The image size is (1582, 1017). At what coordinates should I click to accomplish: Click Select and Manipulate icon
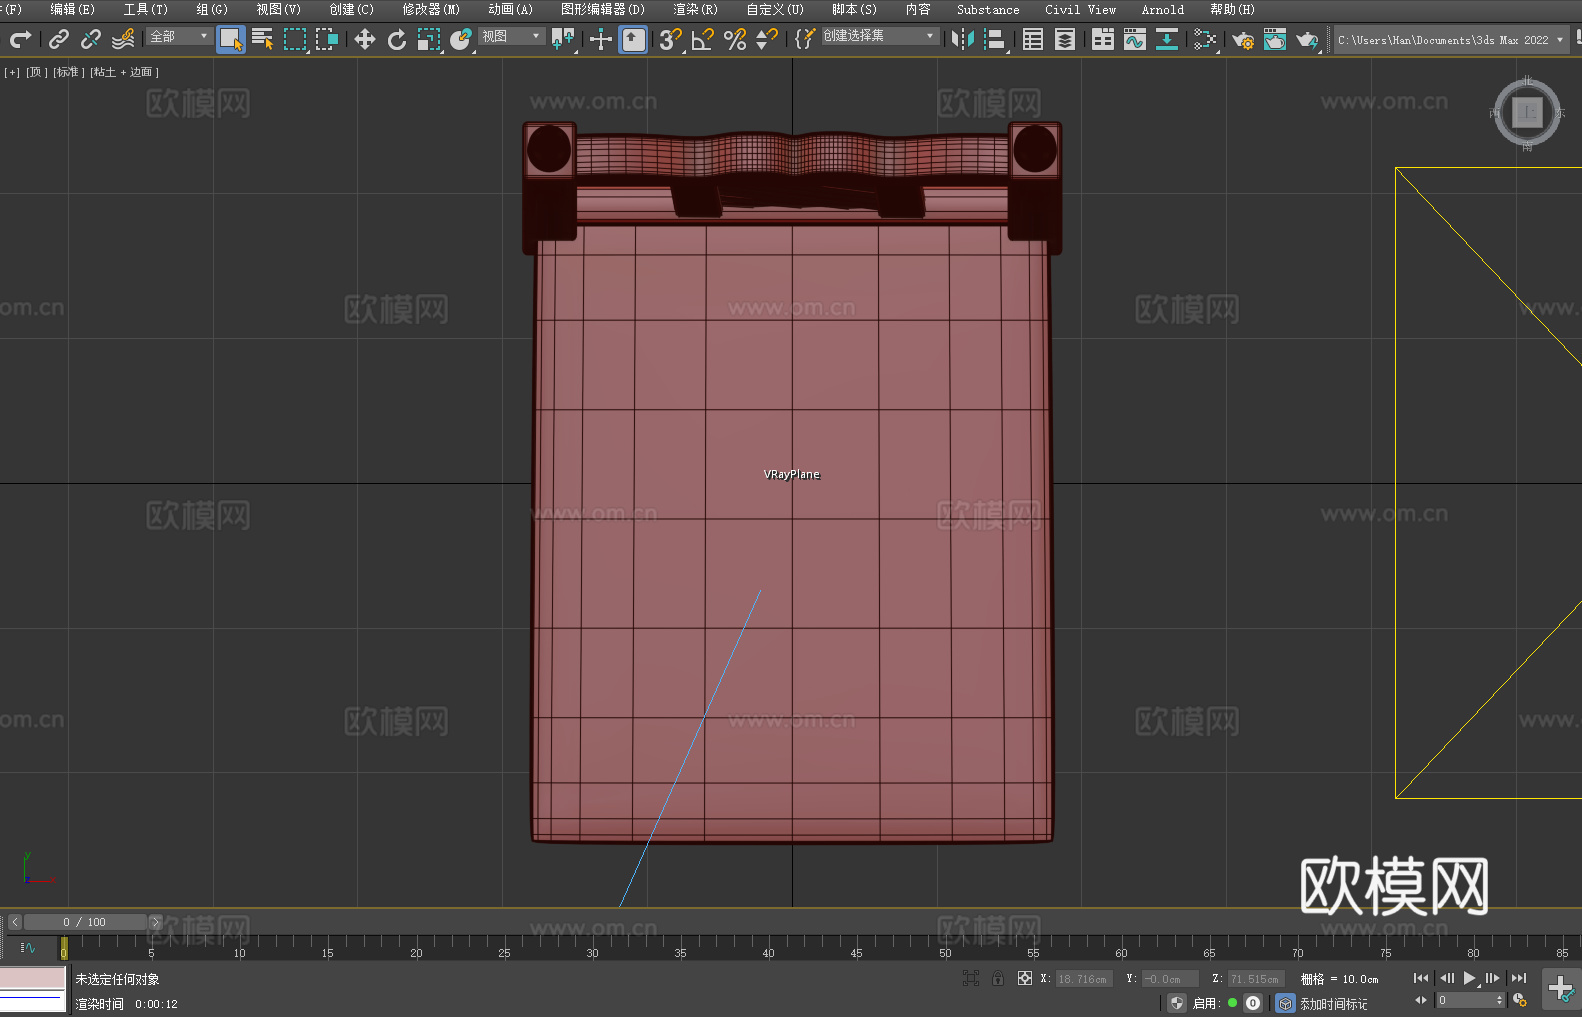pos(601,39)
